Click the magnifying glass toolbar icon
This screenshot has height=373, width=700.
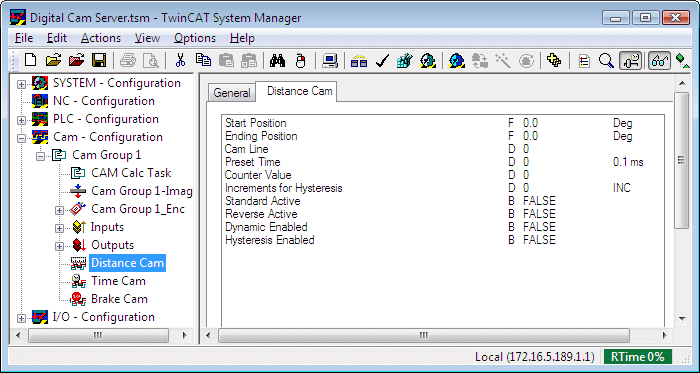606,60
